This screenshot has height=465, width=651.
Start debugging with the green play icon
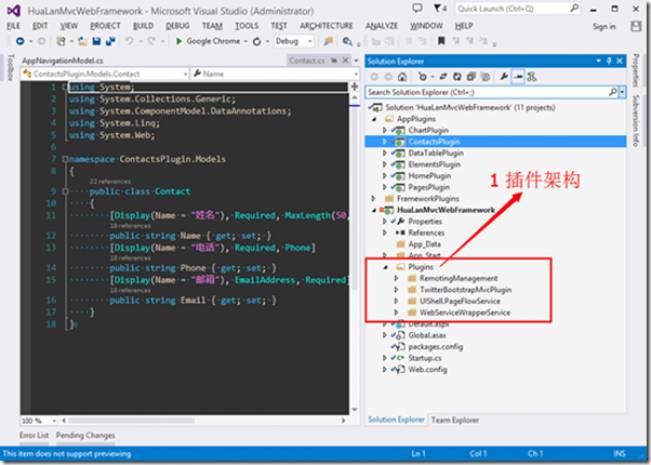(179, 41)
